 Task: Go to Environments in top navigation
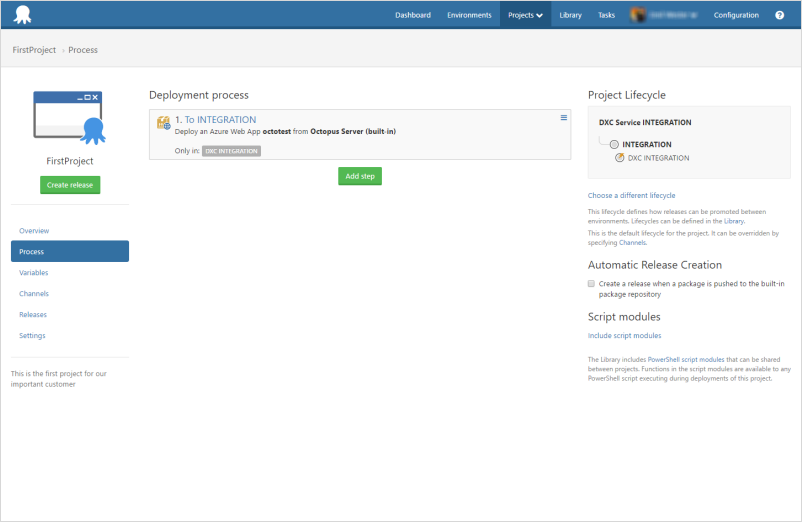469,15
